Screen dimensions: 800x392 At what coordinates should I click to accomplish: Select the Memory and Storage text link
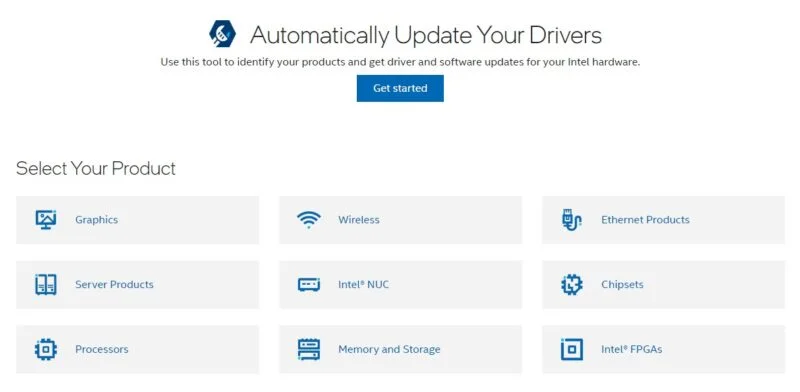pos(389,349)
